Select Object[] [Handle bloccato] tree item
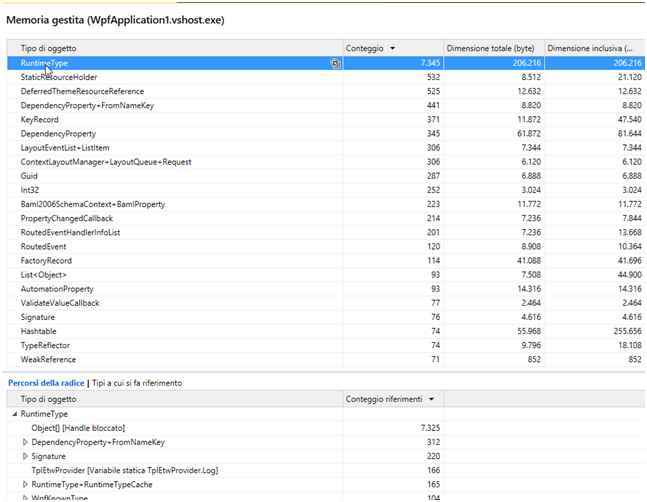The image size is (647, 502). 78,428
